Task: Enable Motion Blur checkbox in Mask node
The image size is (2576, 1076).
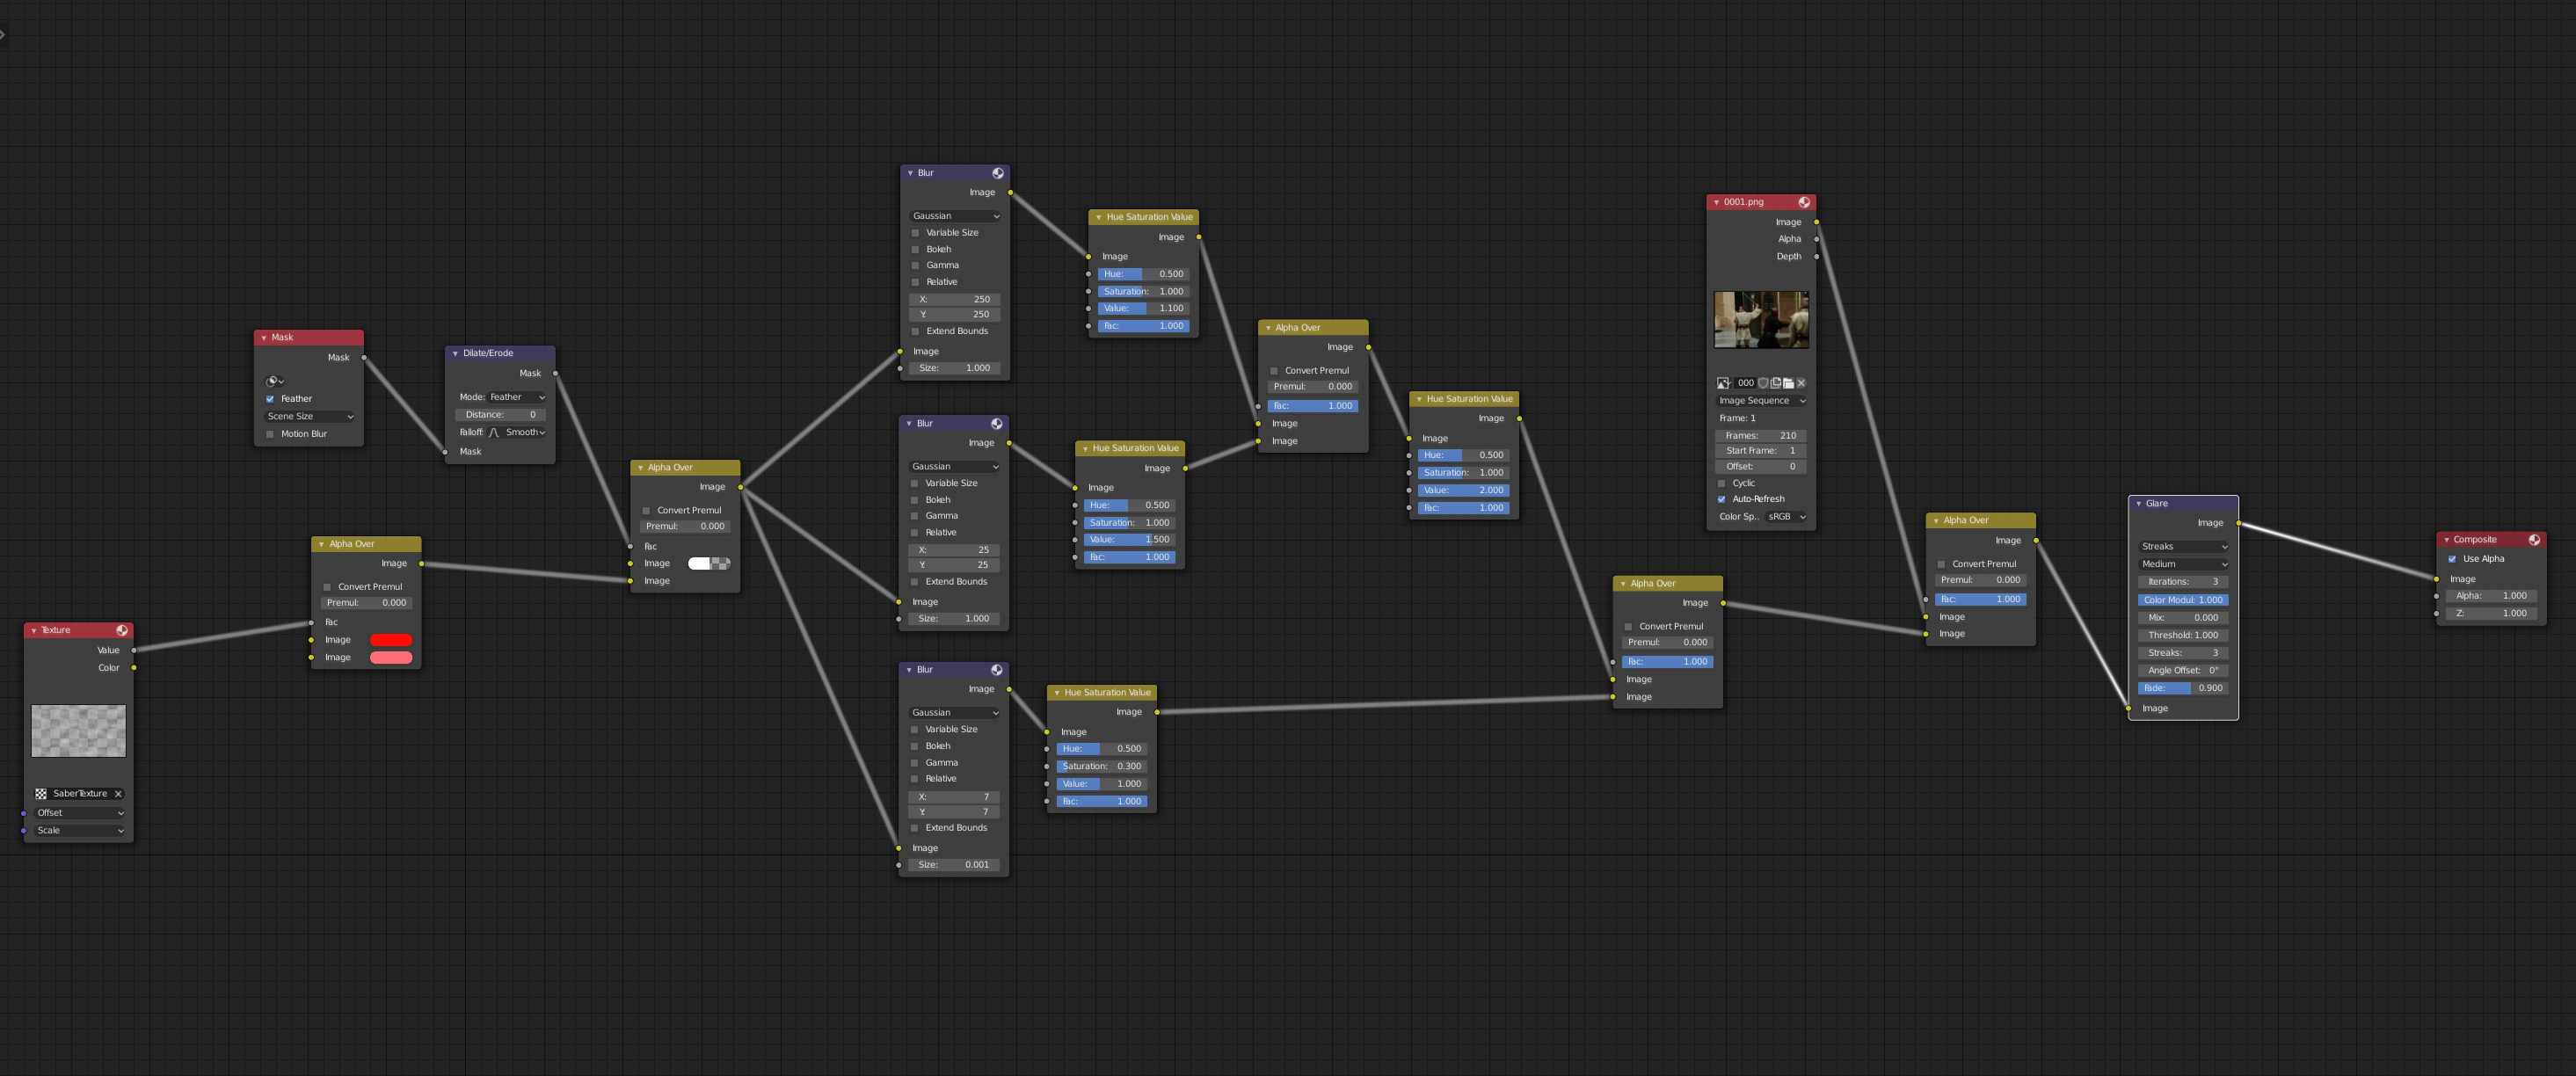Action: coord(270,434)
